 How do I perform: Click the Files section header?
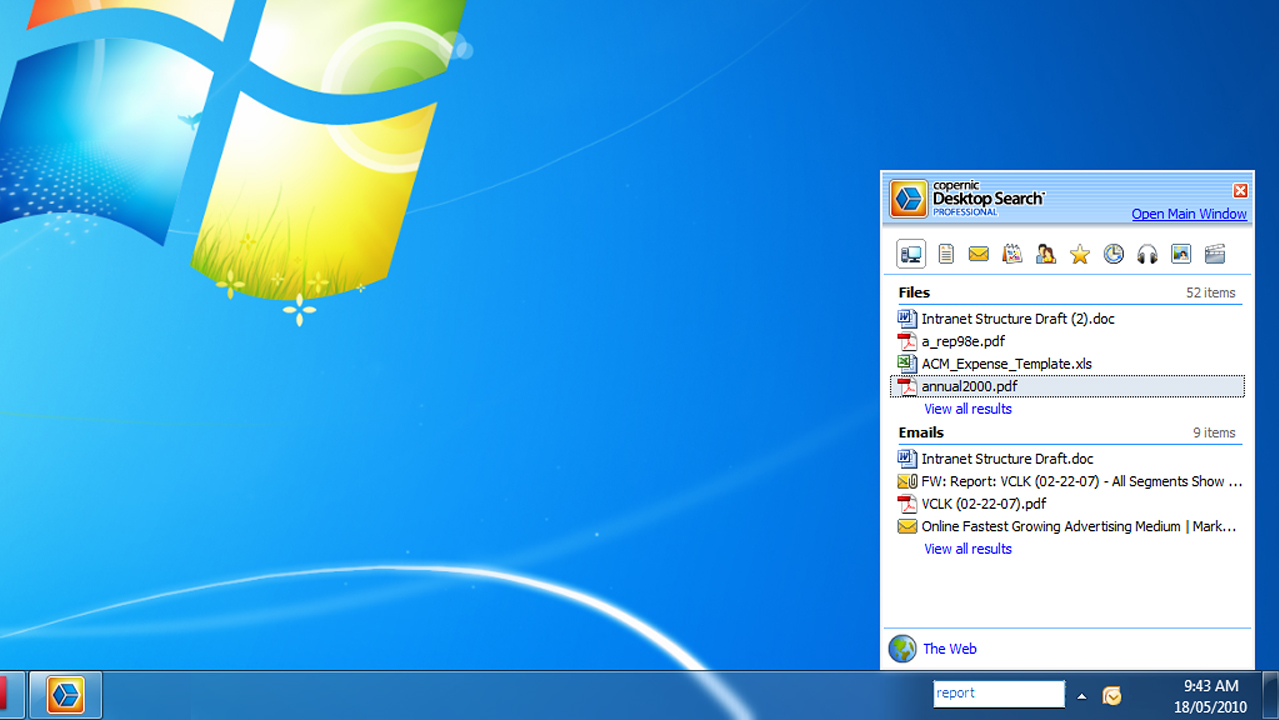coord(914,293)
